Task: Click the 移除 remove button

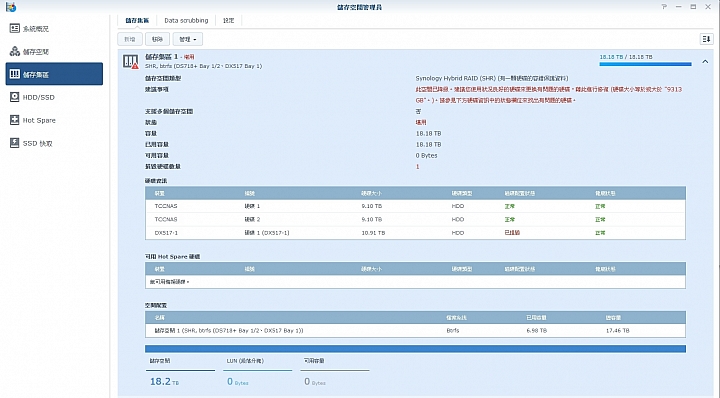Action: pos(158,39)
